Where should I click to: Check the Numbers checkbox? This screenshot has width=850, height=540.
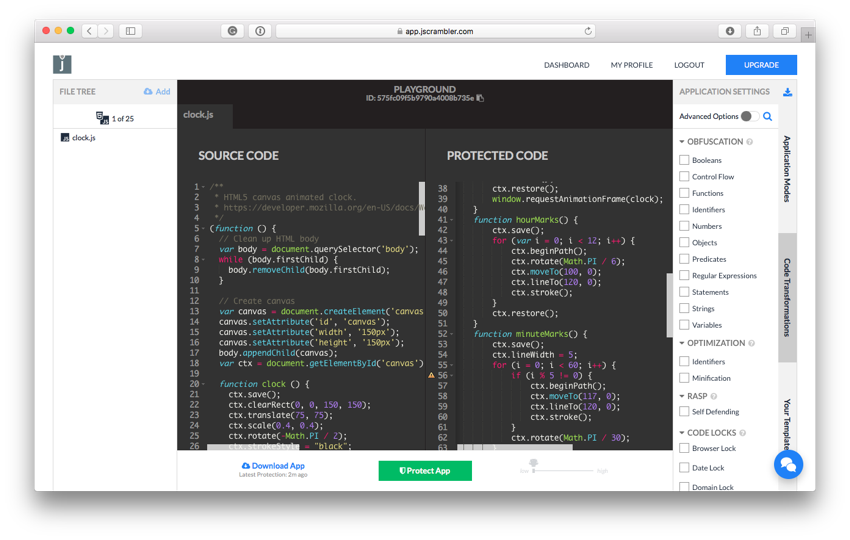684,226
